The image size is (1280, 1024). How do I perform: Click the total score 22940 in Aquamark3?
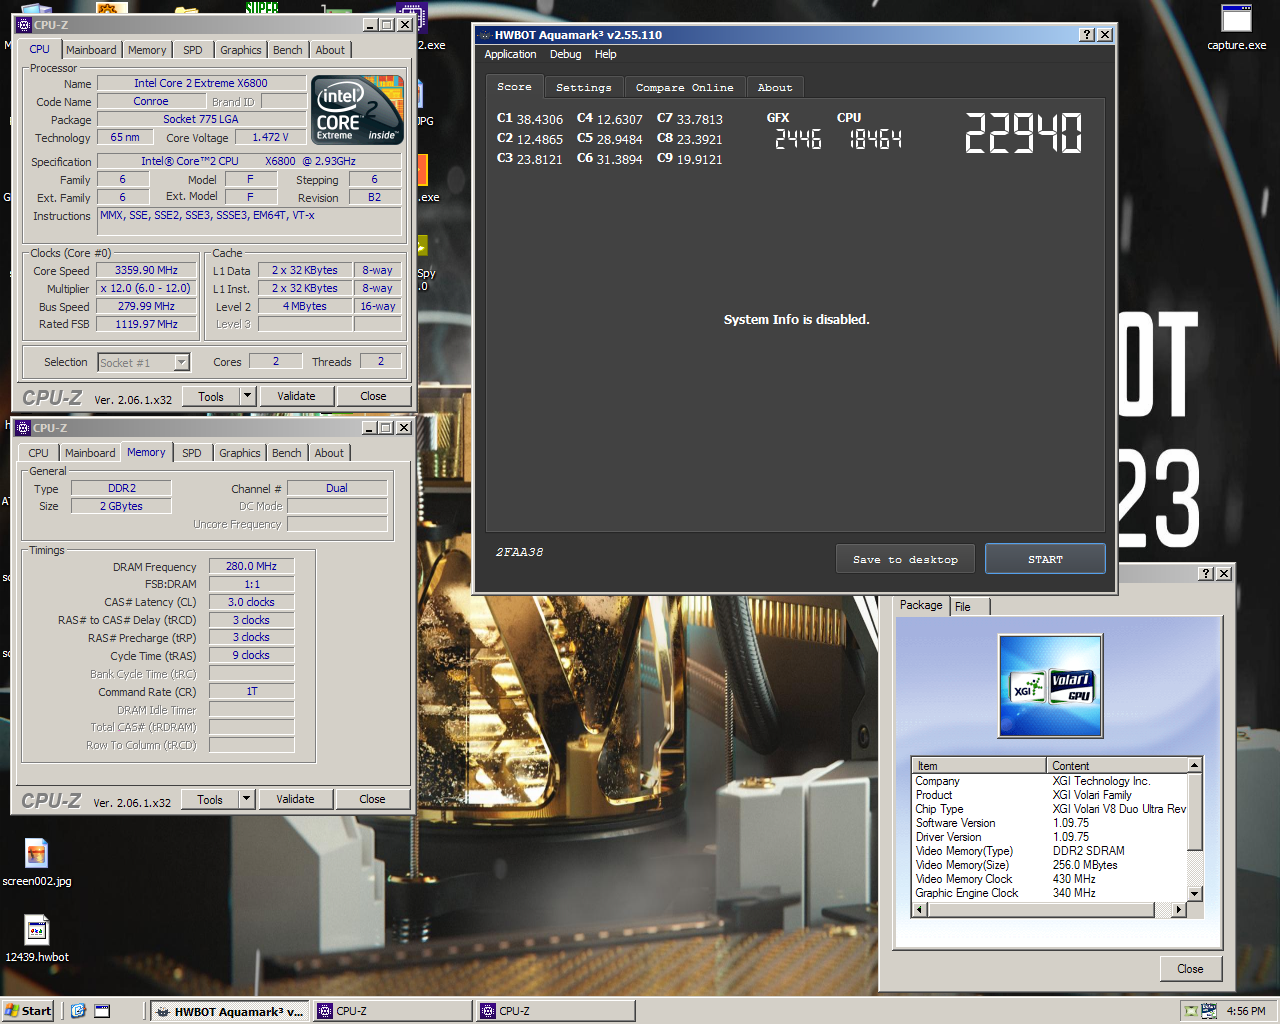[1023, 133]
